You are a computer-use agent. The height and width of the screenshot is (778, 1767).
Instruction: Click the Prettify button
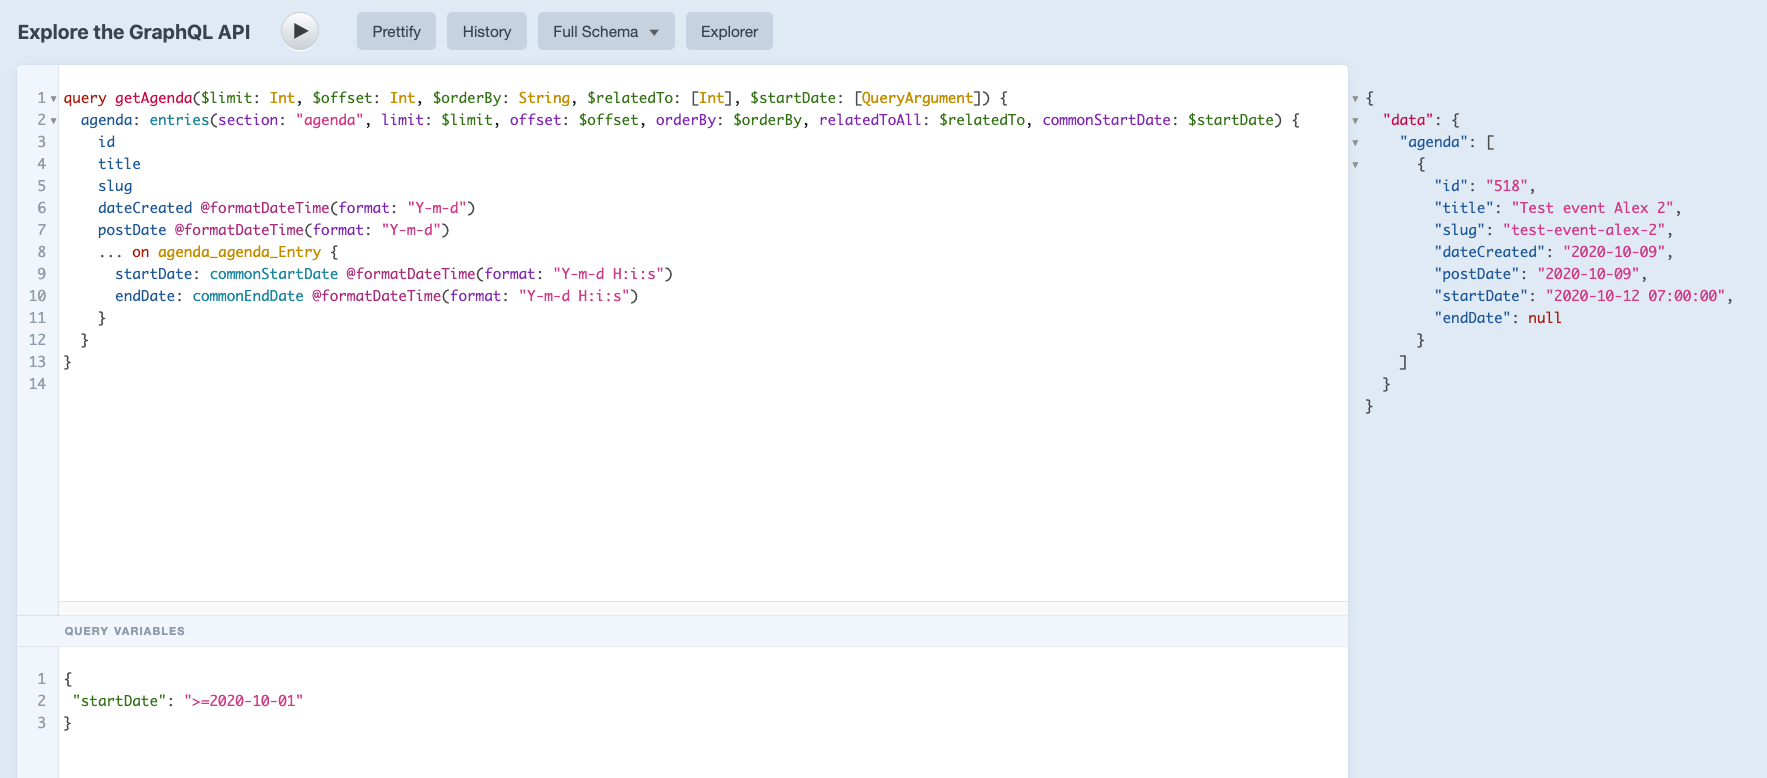tap(396, 31)
